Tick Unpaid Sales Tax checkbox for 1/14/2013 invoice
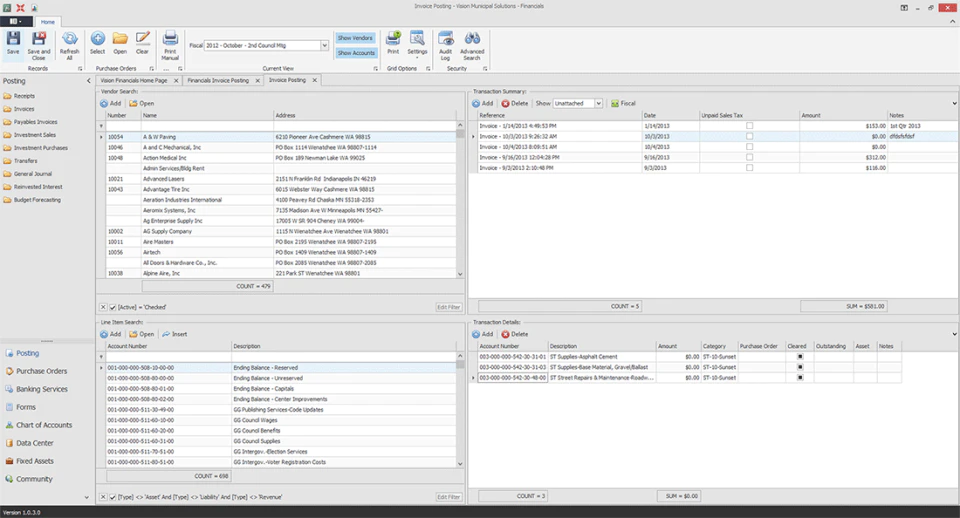Image resolution: width=960 pixels, height=518 pixels. pyautogui.click(x=749, y=126)
